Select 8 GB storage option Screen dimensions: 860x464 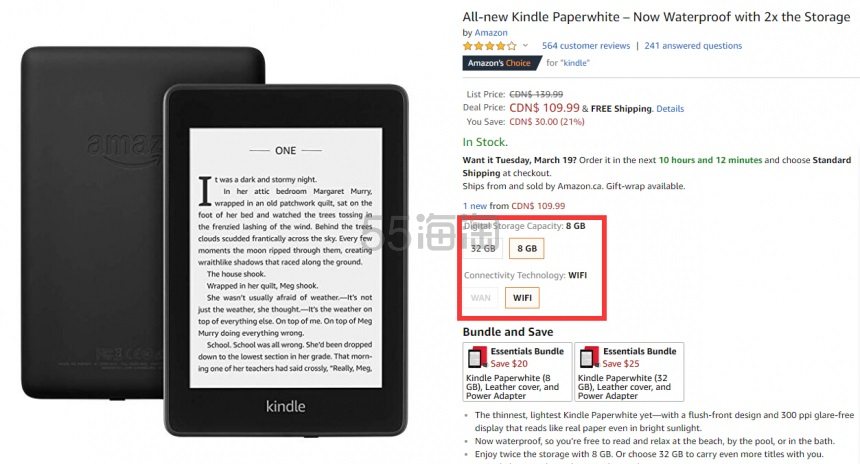pos(527,248)
